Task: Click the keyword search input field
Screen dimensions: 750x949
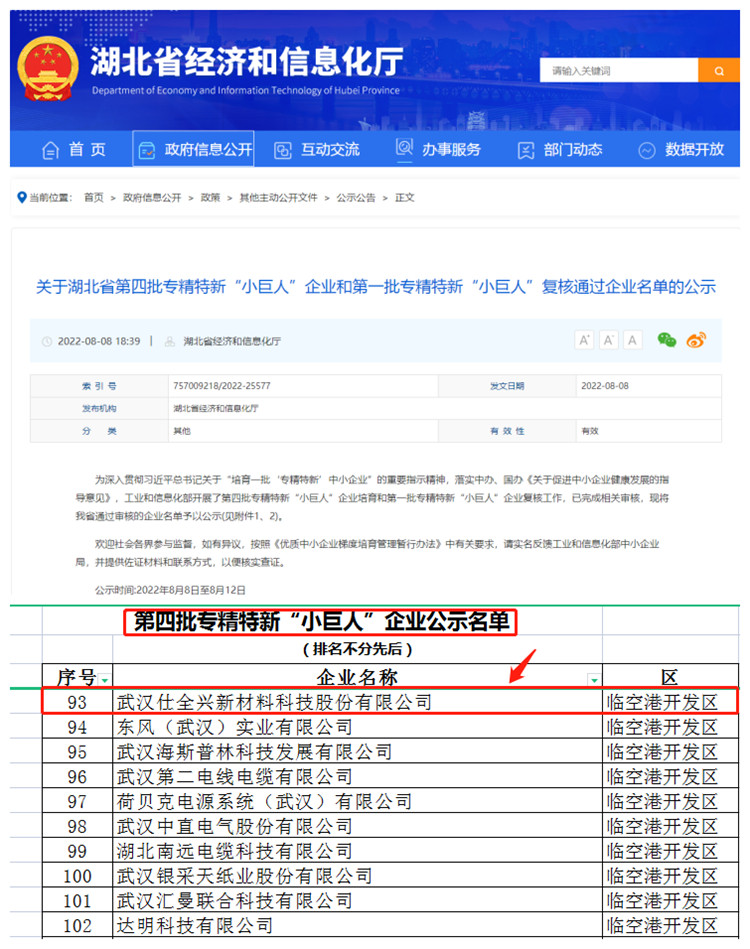Action: pyautogui.click(x=618, y=71)
